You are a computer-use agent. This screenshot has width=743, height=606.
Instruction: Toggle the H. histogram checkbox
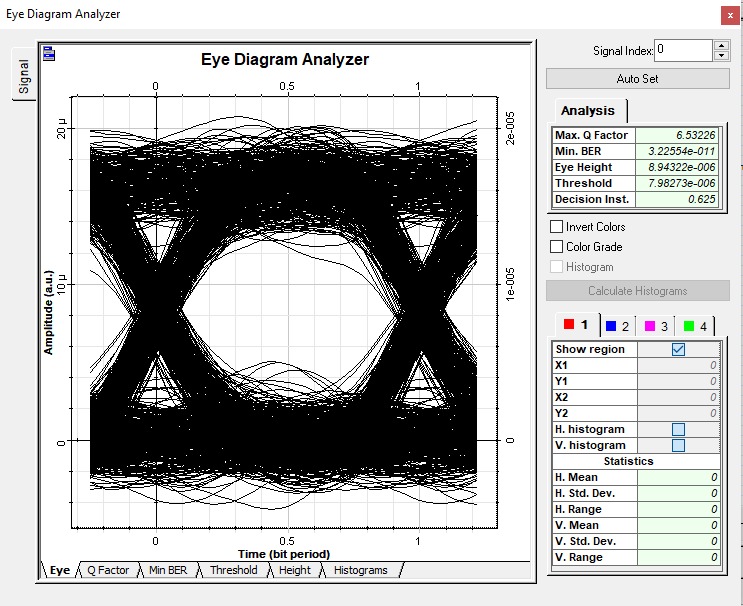pyautogui.click(x=678, y=429)
